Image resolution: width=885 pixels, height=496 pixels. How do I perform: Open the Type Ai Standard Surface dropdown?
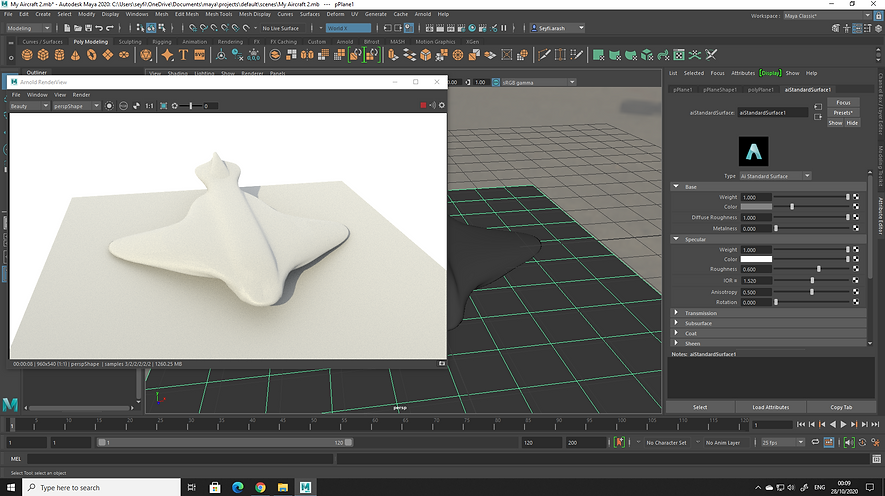coord(775,176)
